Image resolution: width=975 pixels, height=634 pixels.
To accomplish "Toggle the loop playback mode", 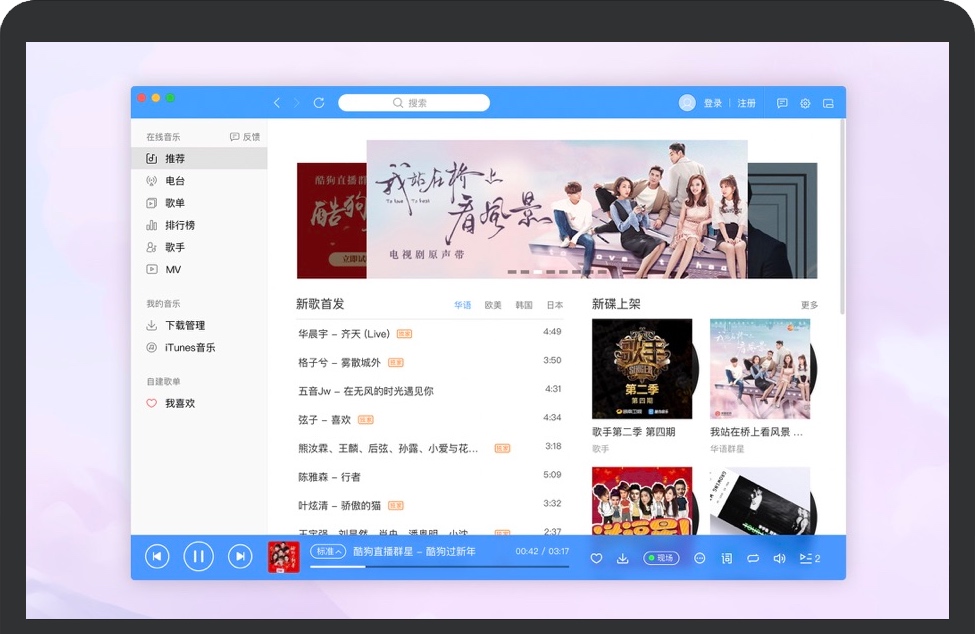I will click(753, 558).
